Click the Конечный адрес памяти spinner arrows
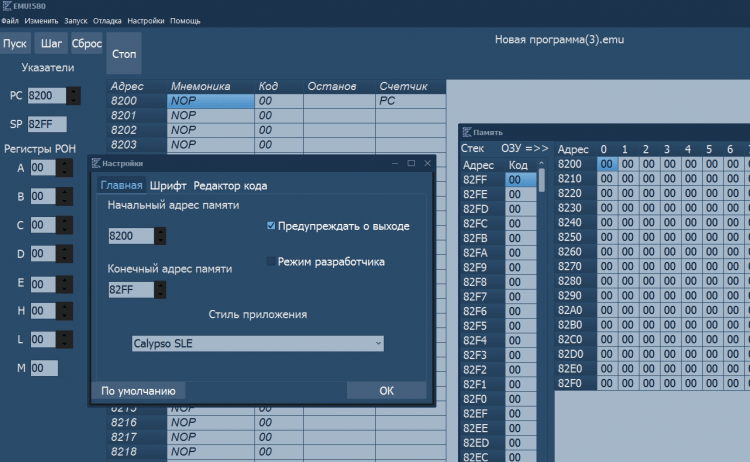Screen dimensions: 750x462 coord(160,290)
